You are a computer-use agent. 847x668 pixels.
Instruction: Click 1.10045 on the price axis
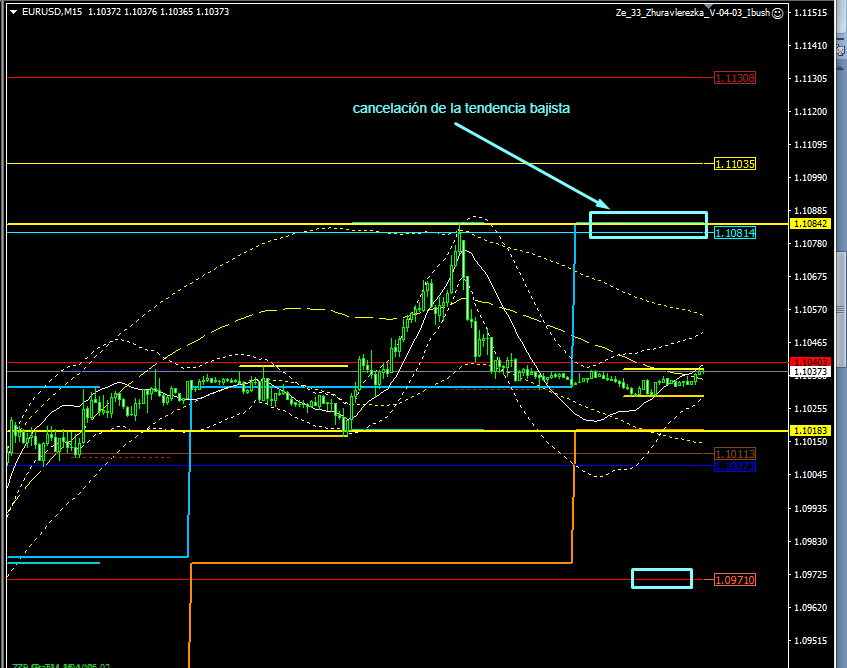tap(810, 475)
